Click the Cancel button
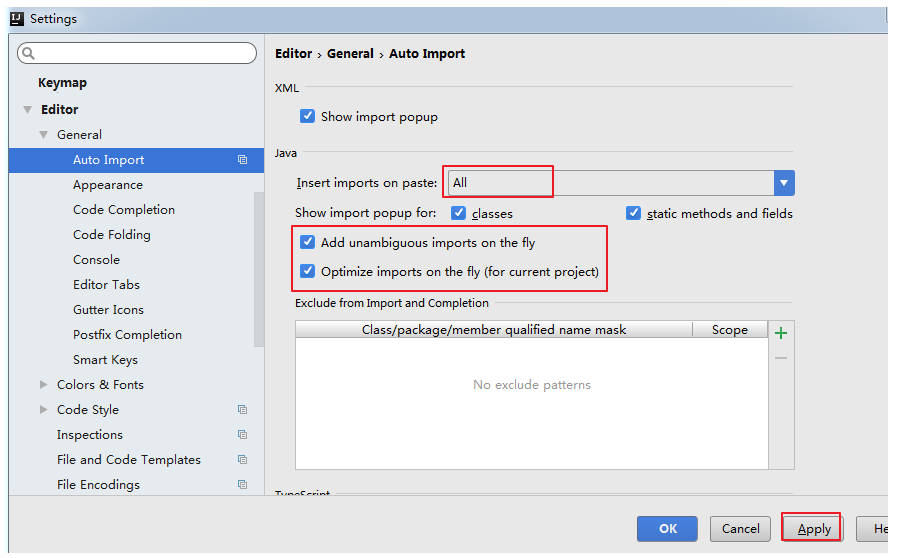 click(740, 529)
